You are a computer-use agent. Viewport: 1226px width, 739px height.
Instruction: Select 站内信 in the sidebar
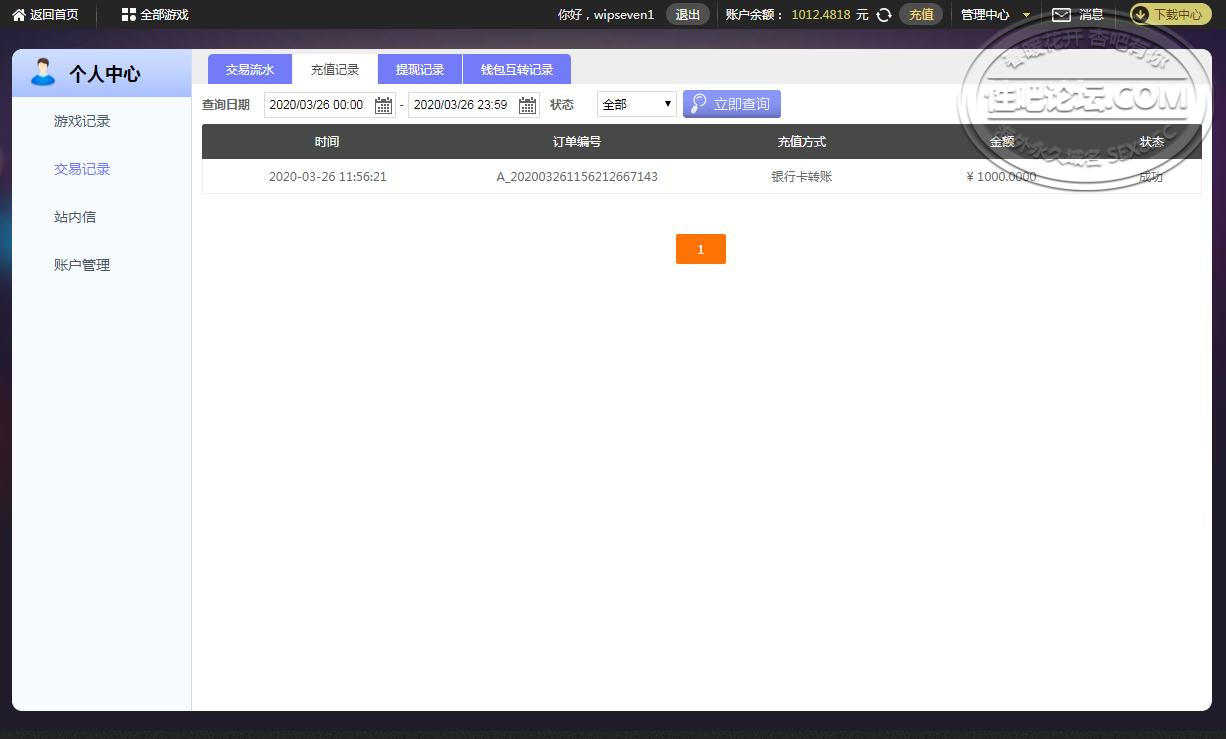pos(75,217)
